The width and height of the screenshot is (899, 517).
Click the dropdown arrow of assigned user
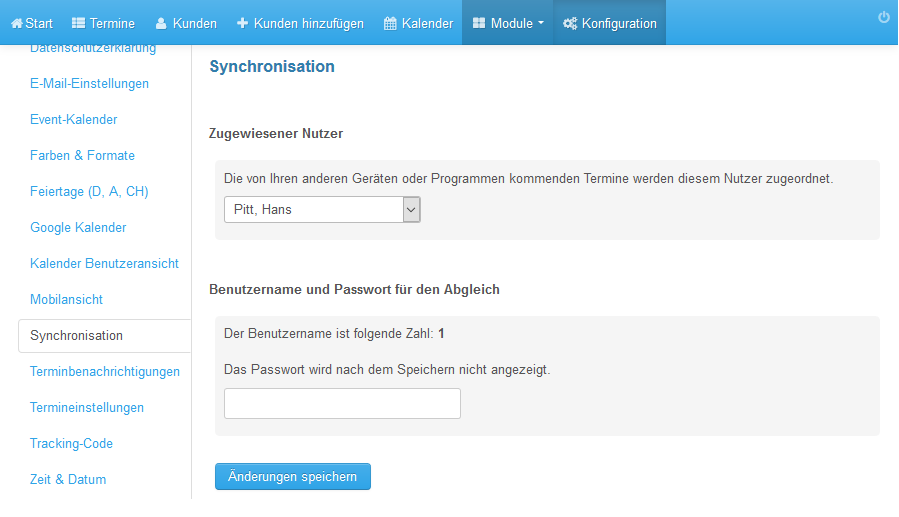tap(411, 210)
